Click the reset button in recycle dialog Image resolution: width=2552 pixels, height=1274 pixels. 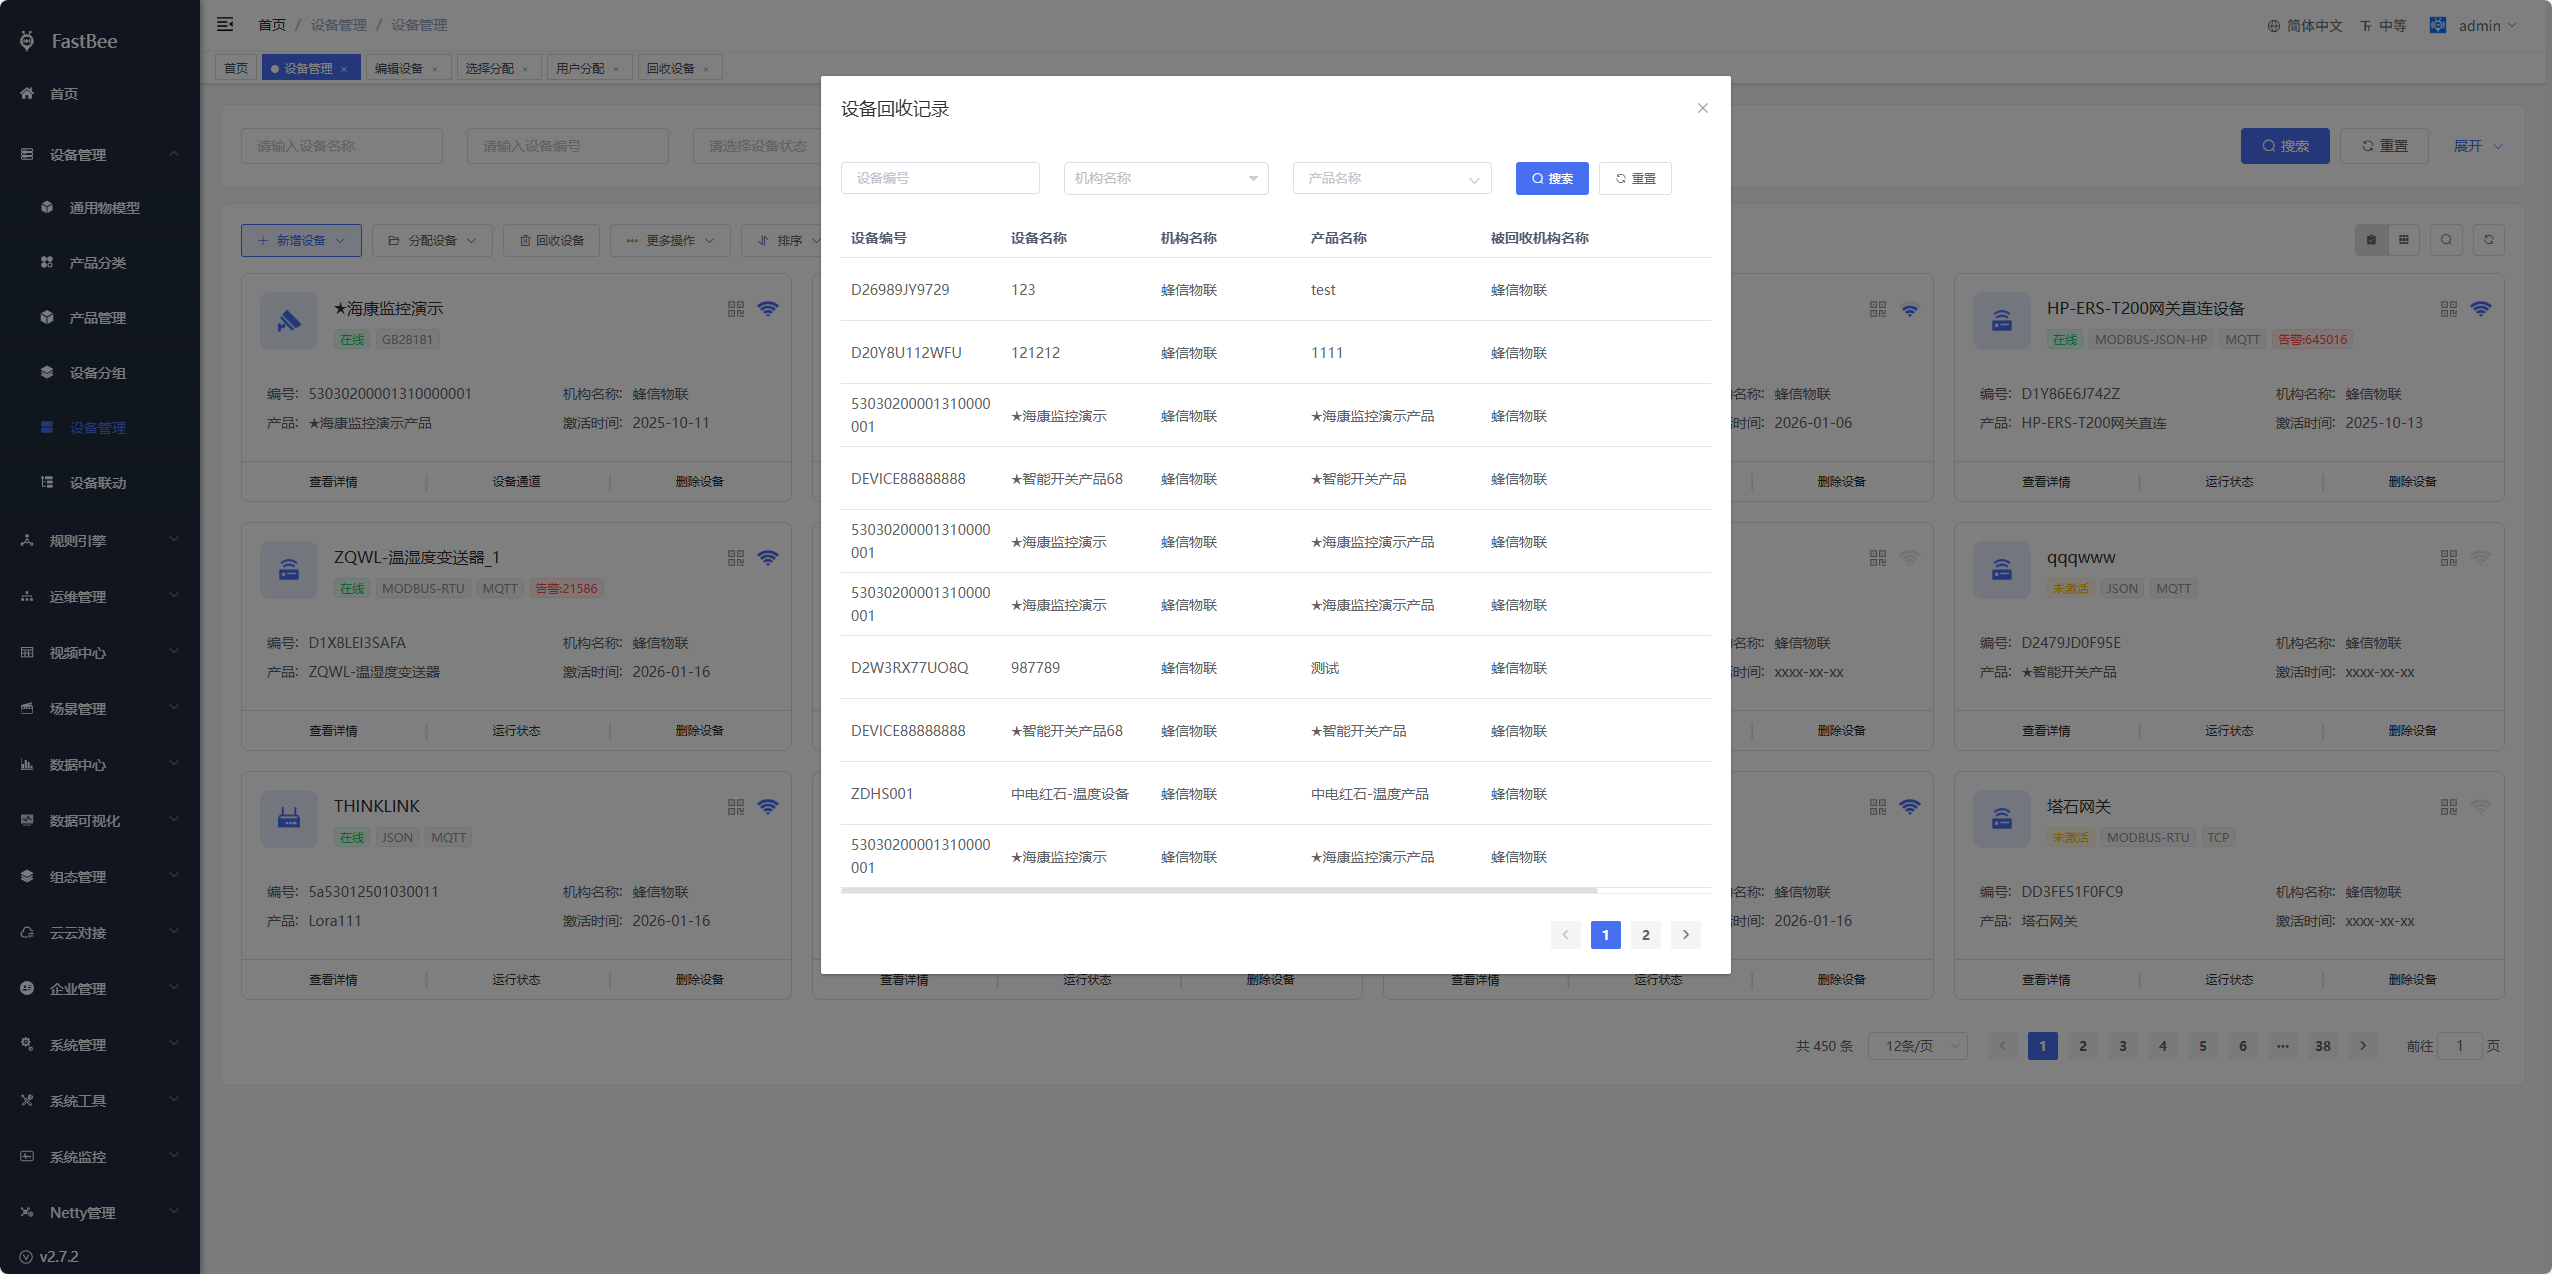pos(1635,178)
